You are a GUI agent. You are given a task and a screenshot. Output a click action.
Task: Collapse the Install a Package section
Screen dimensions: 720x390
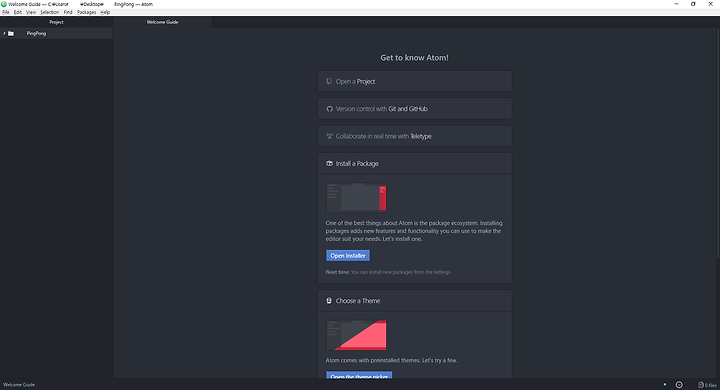tap(414, 164)
